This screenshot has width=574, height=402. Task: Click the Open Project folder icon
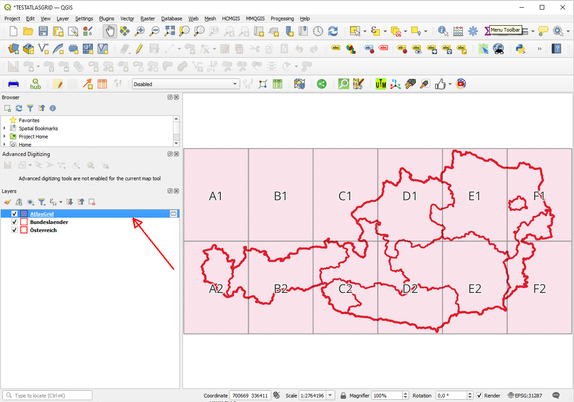(28, 31)
